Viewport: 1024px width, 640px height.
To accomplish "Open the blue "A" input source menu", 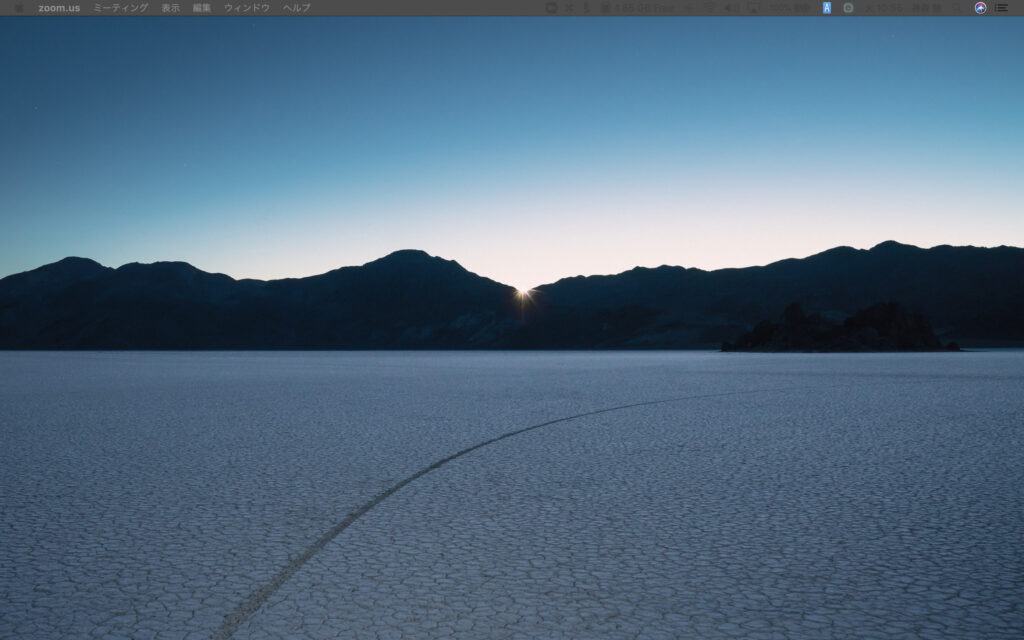I will pyautogui.click(x=827, y=8).
